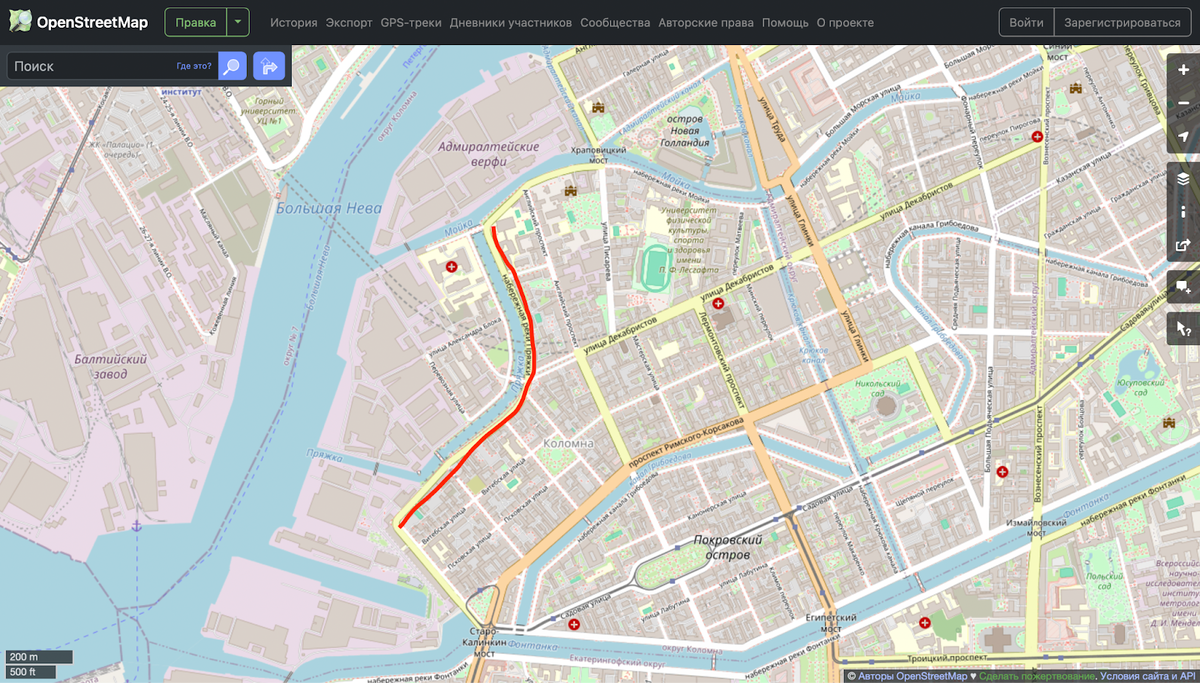Show my location with the arrow icon

tap(1183, 136)
